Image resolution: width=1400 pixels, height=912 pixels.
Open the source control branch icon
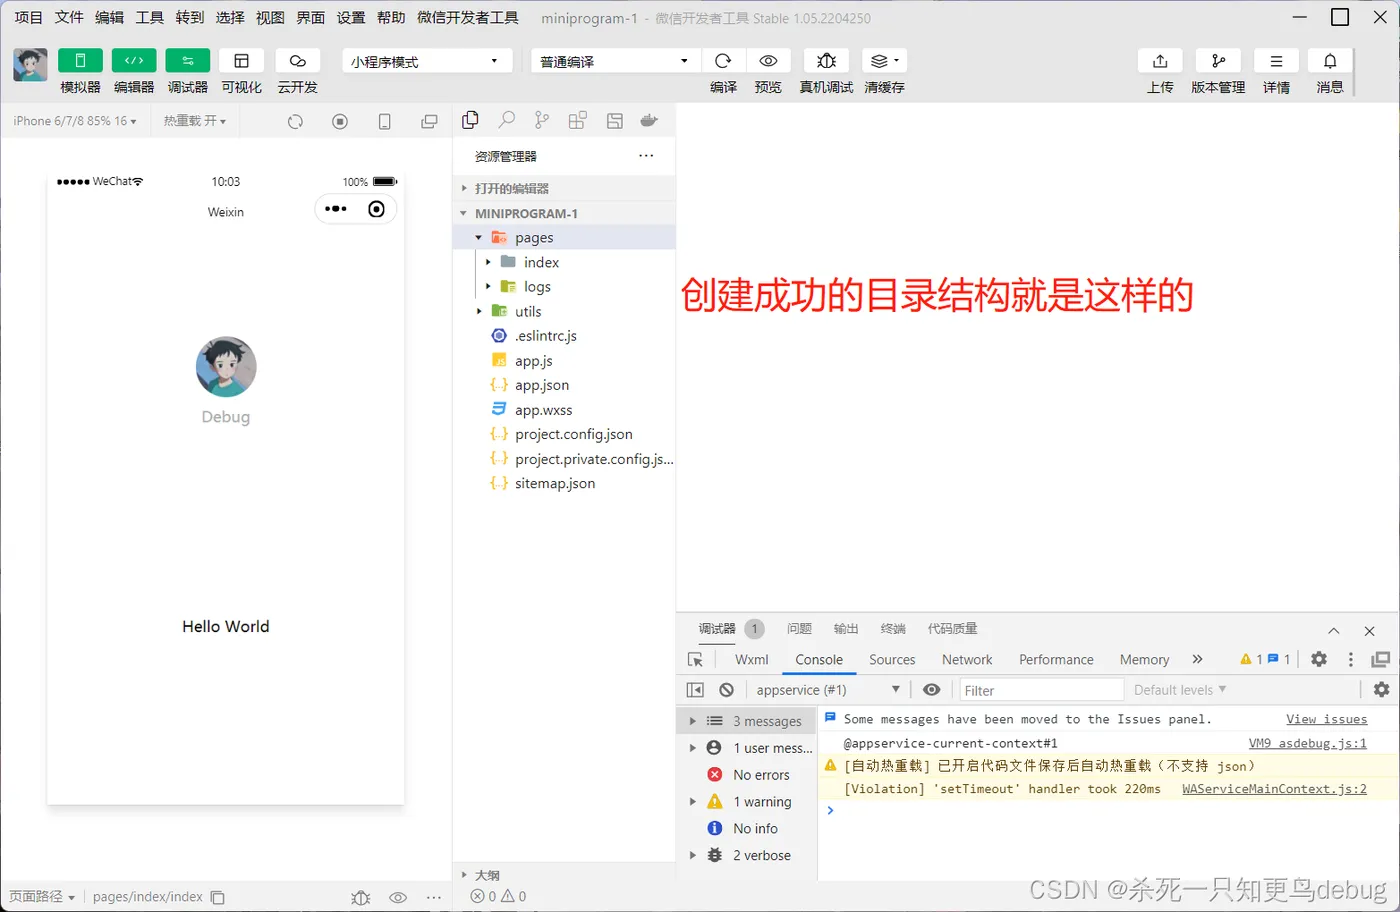tap(542, 120)
